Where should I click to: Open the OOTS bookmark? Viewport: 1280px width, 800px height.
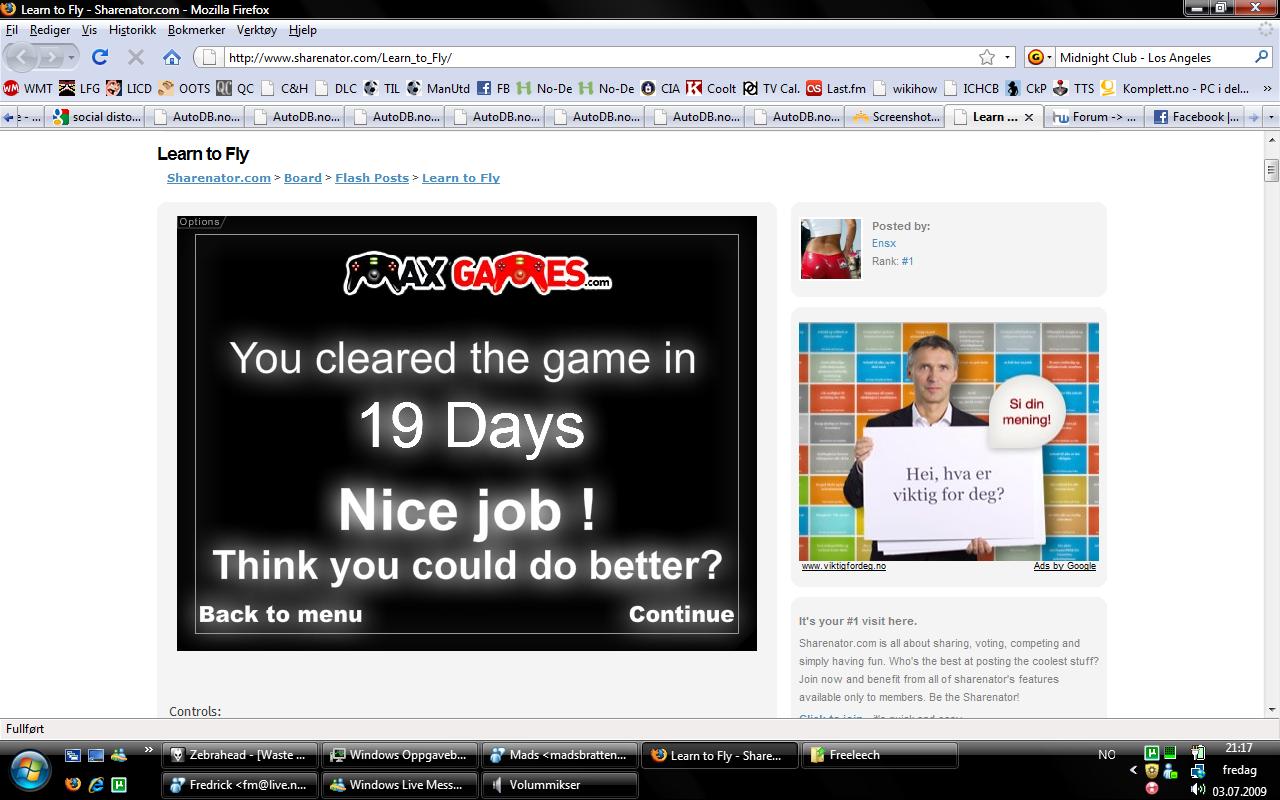pyautogui.click(x=185, y=88)
